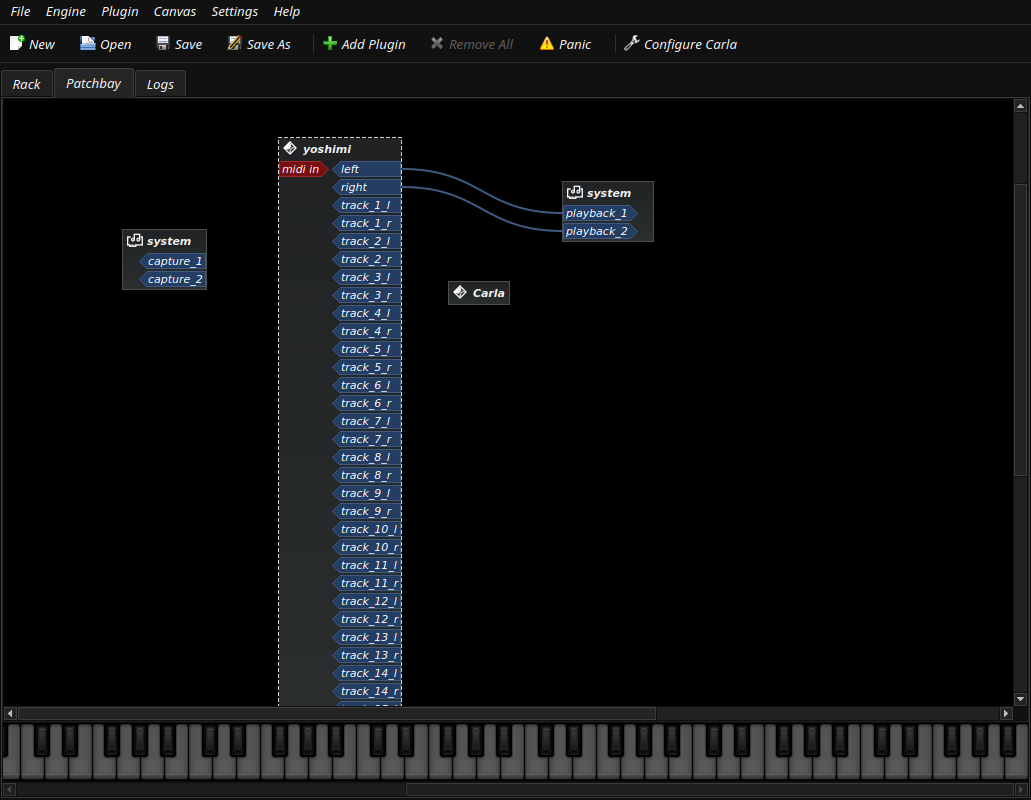Click the track_12_r port
Image resolution: width=1031 pixels, height=800 pixels.
click(367, 619)
